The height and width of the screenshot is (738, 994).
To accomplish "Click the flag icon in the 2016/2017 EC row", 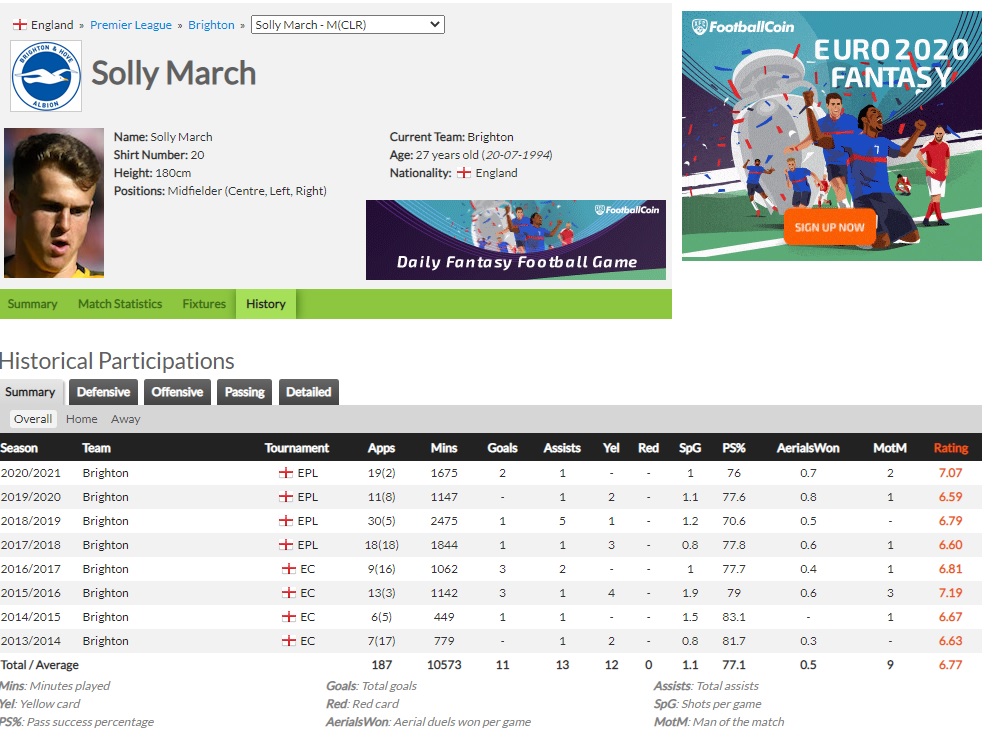I will [x=288, y=569].
